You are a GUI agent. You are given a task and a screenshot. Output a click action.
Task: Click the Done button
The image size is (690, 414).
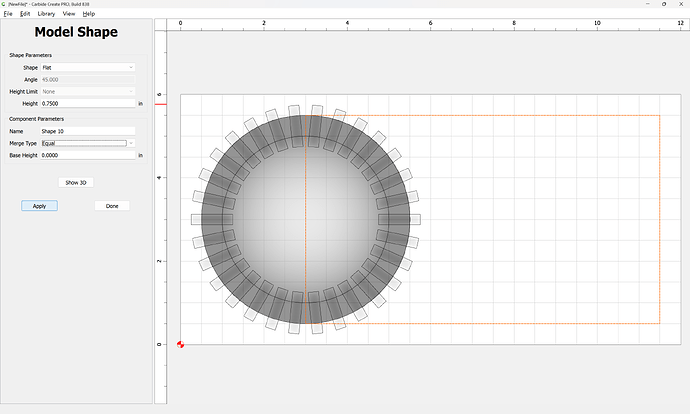coord(112,206)
